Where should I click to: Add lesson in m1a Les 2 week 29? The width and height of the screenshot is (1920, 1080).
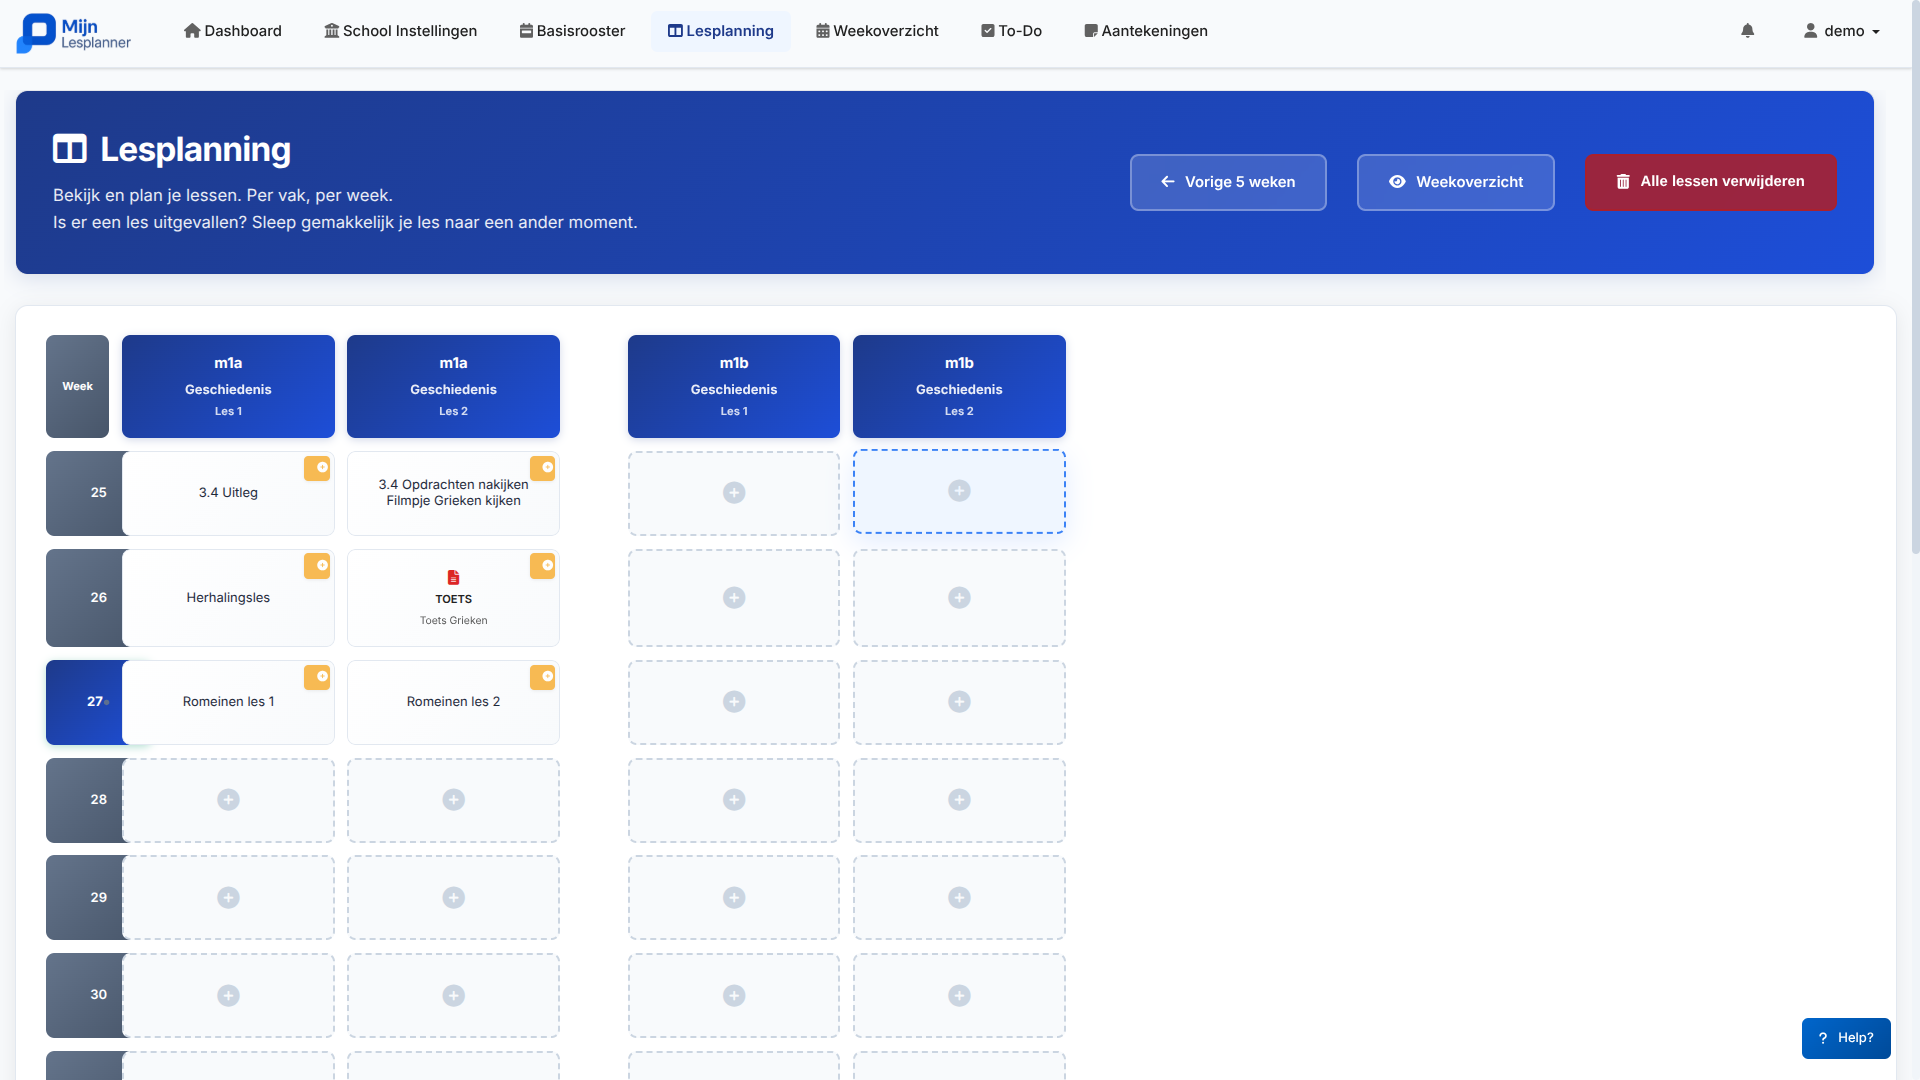453,898
